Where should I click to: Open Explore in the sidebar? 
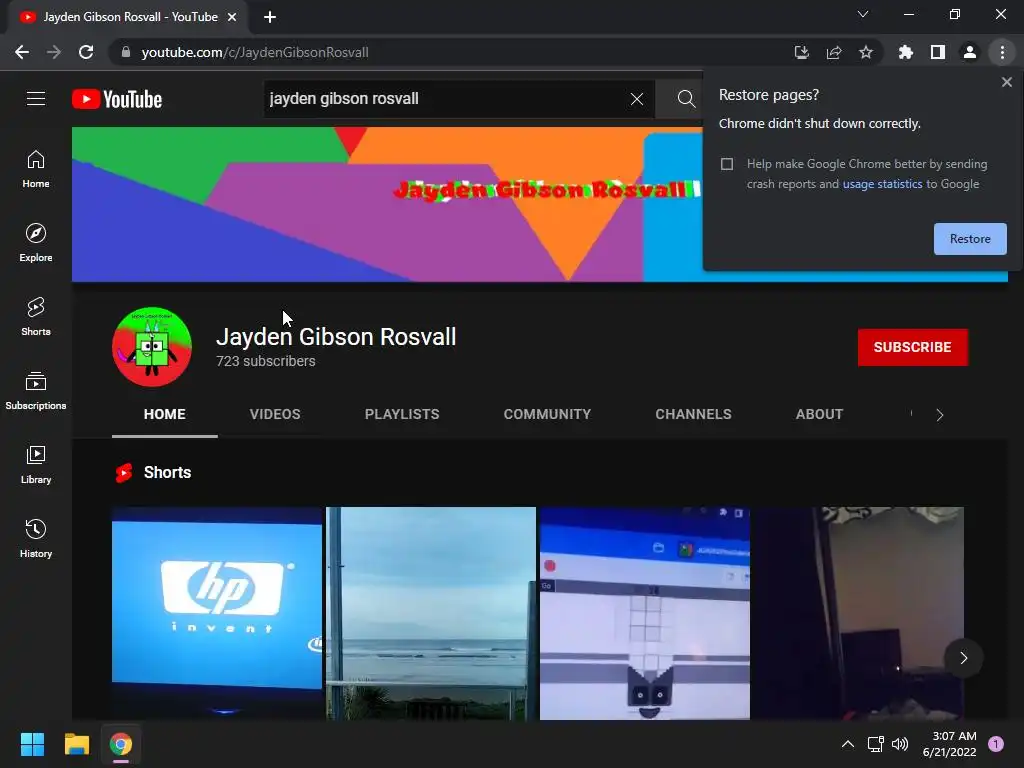pyautogui.click(x=36, y=243)
